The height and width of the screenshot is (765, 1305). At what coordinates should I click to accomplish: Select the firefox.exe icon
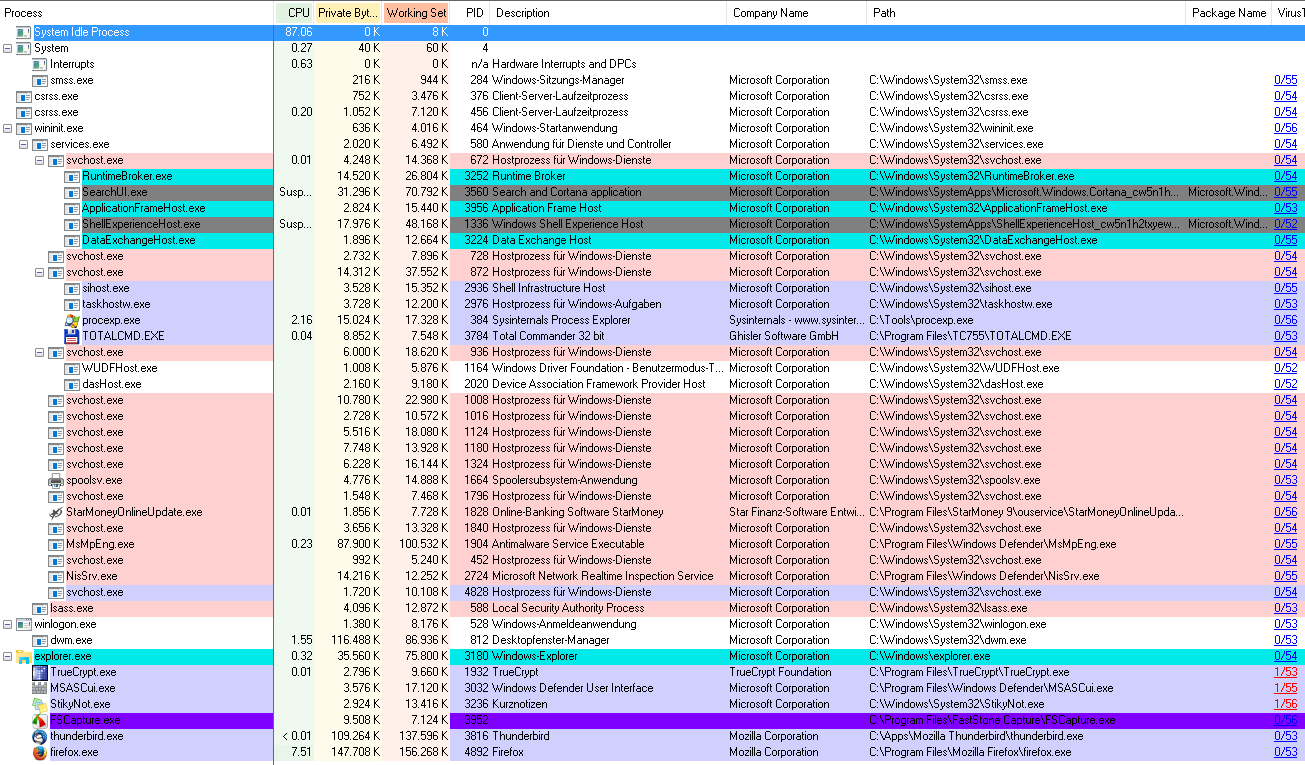[x=40, y=752]
